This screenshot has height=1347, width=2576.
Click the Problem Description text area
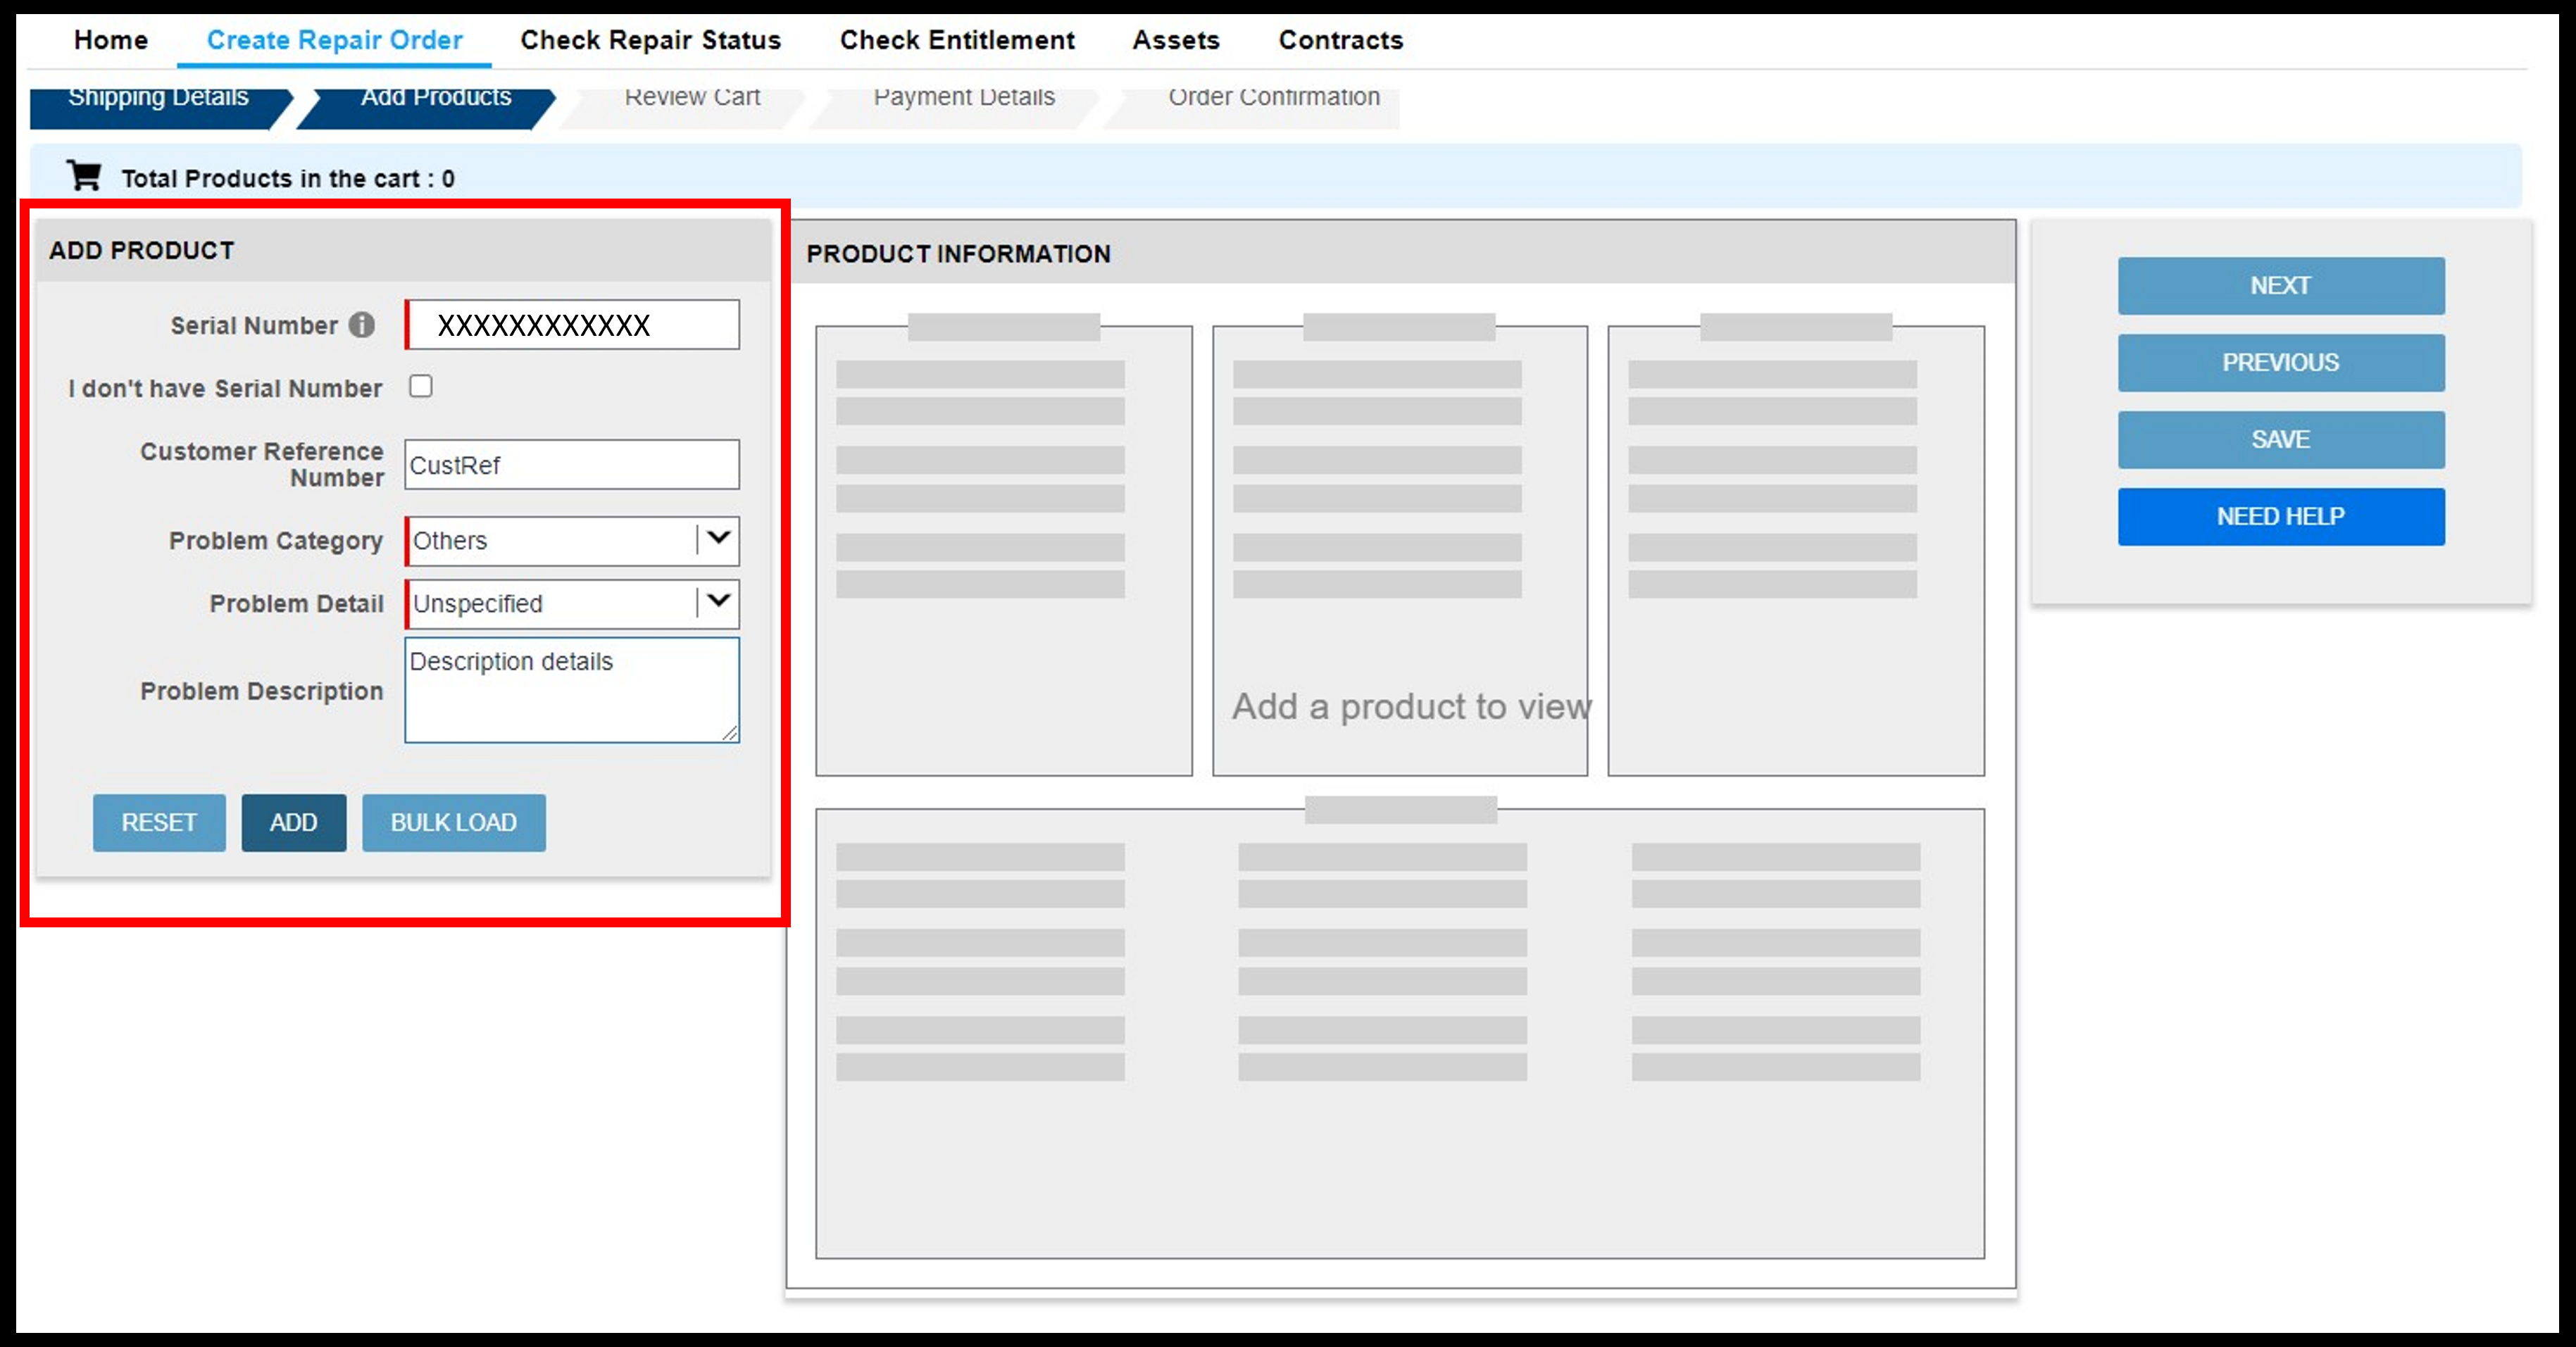[573, 689]
